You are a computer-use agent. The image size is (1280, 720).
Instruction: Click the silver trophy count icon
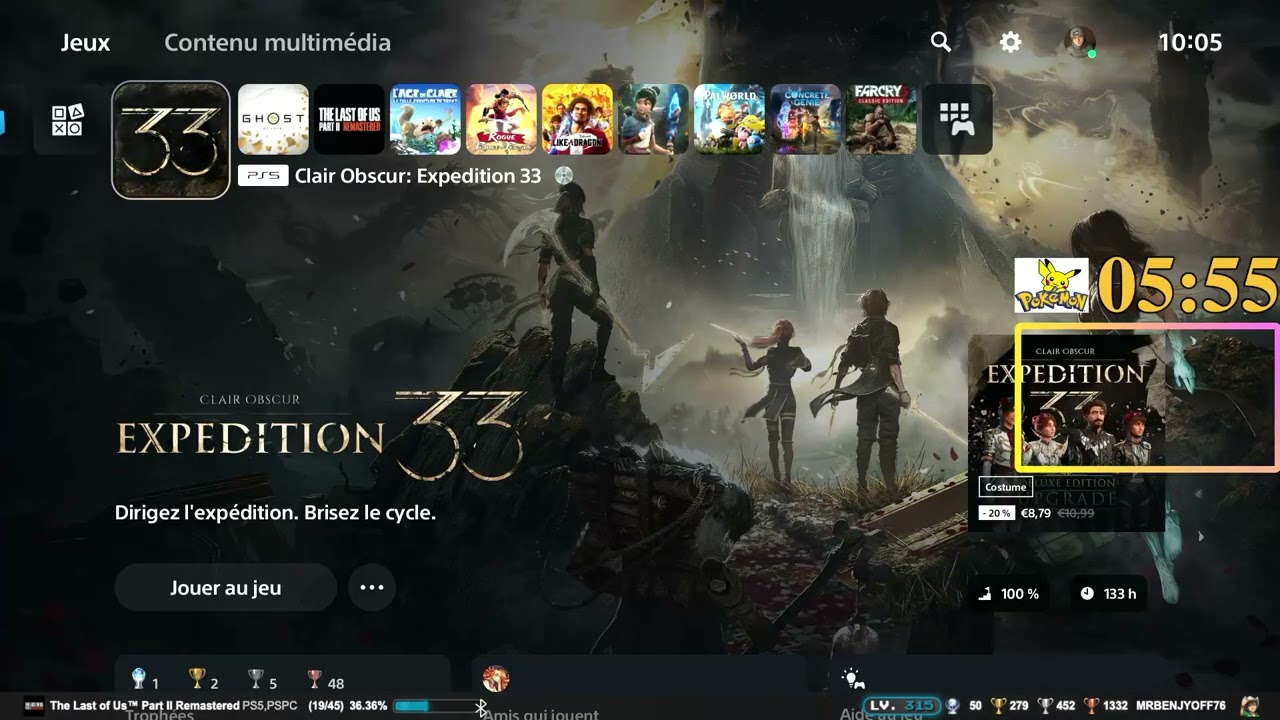pos(256,680)
